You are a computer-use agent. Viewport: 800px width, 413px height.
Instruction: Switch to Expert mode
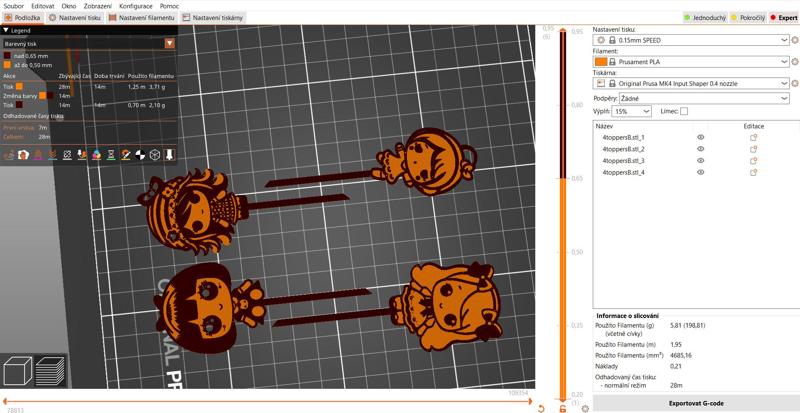784,18
